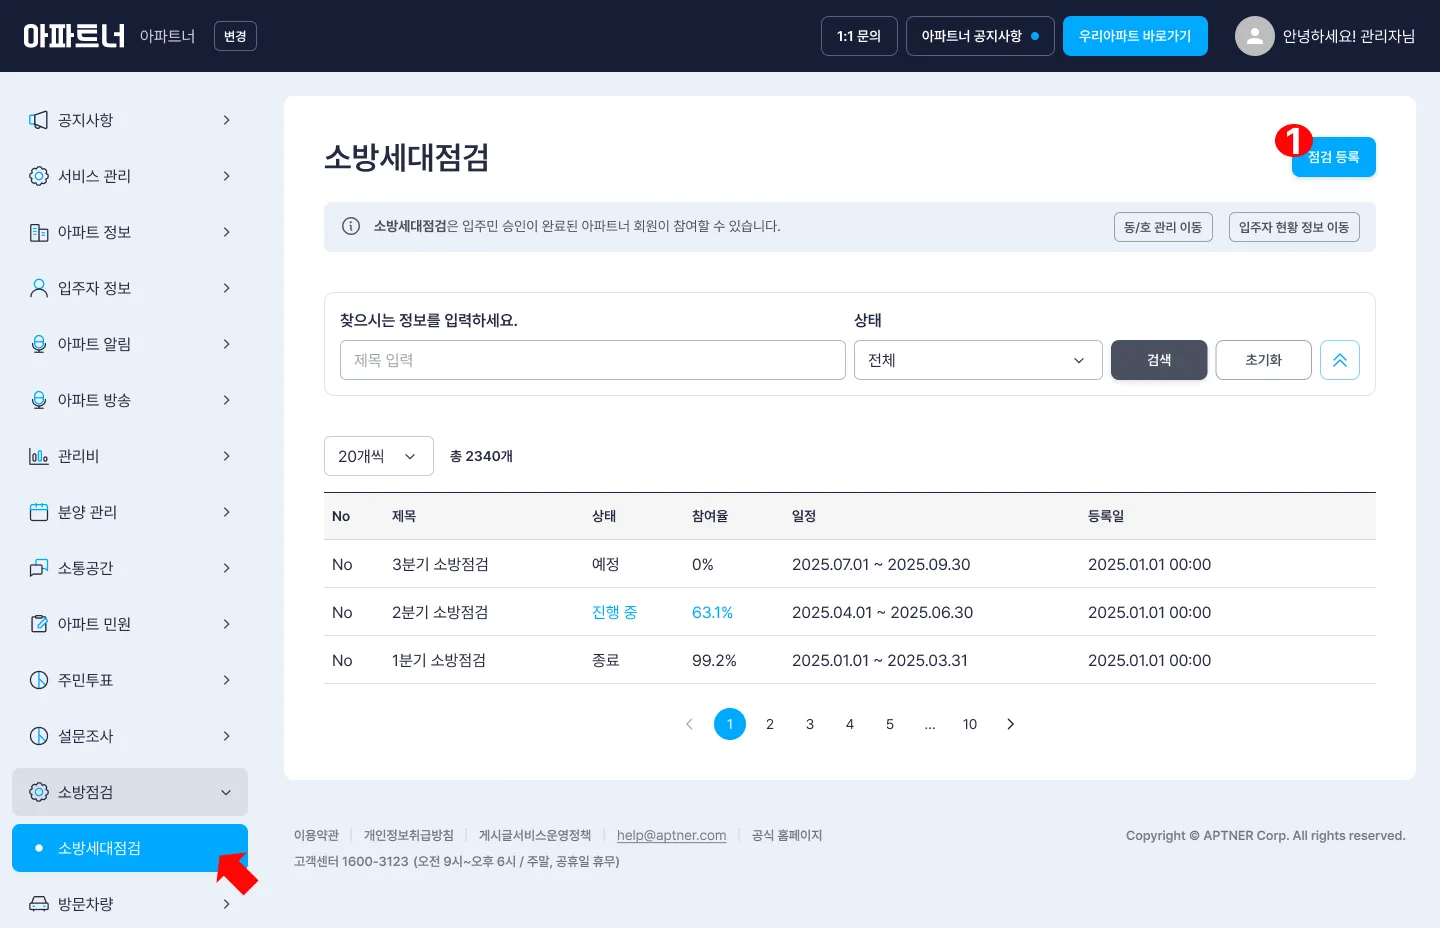Click the 서비스 관리 gear icon
The image size is (1440, 928).
point(39,176)
